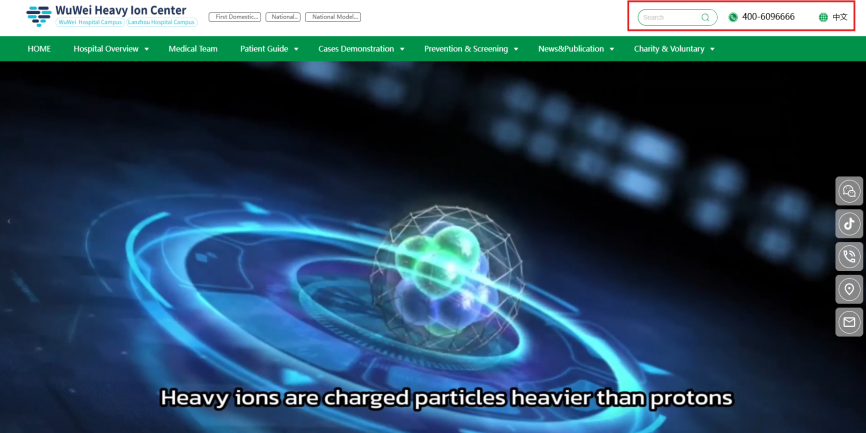Open the Cases Demonstration menu
866x433 pixels.
356,49
